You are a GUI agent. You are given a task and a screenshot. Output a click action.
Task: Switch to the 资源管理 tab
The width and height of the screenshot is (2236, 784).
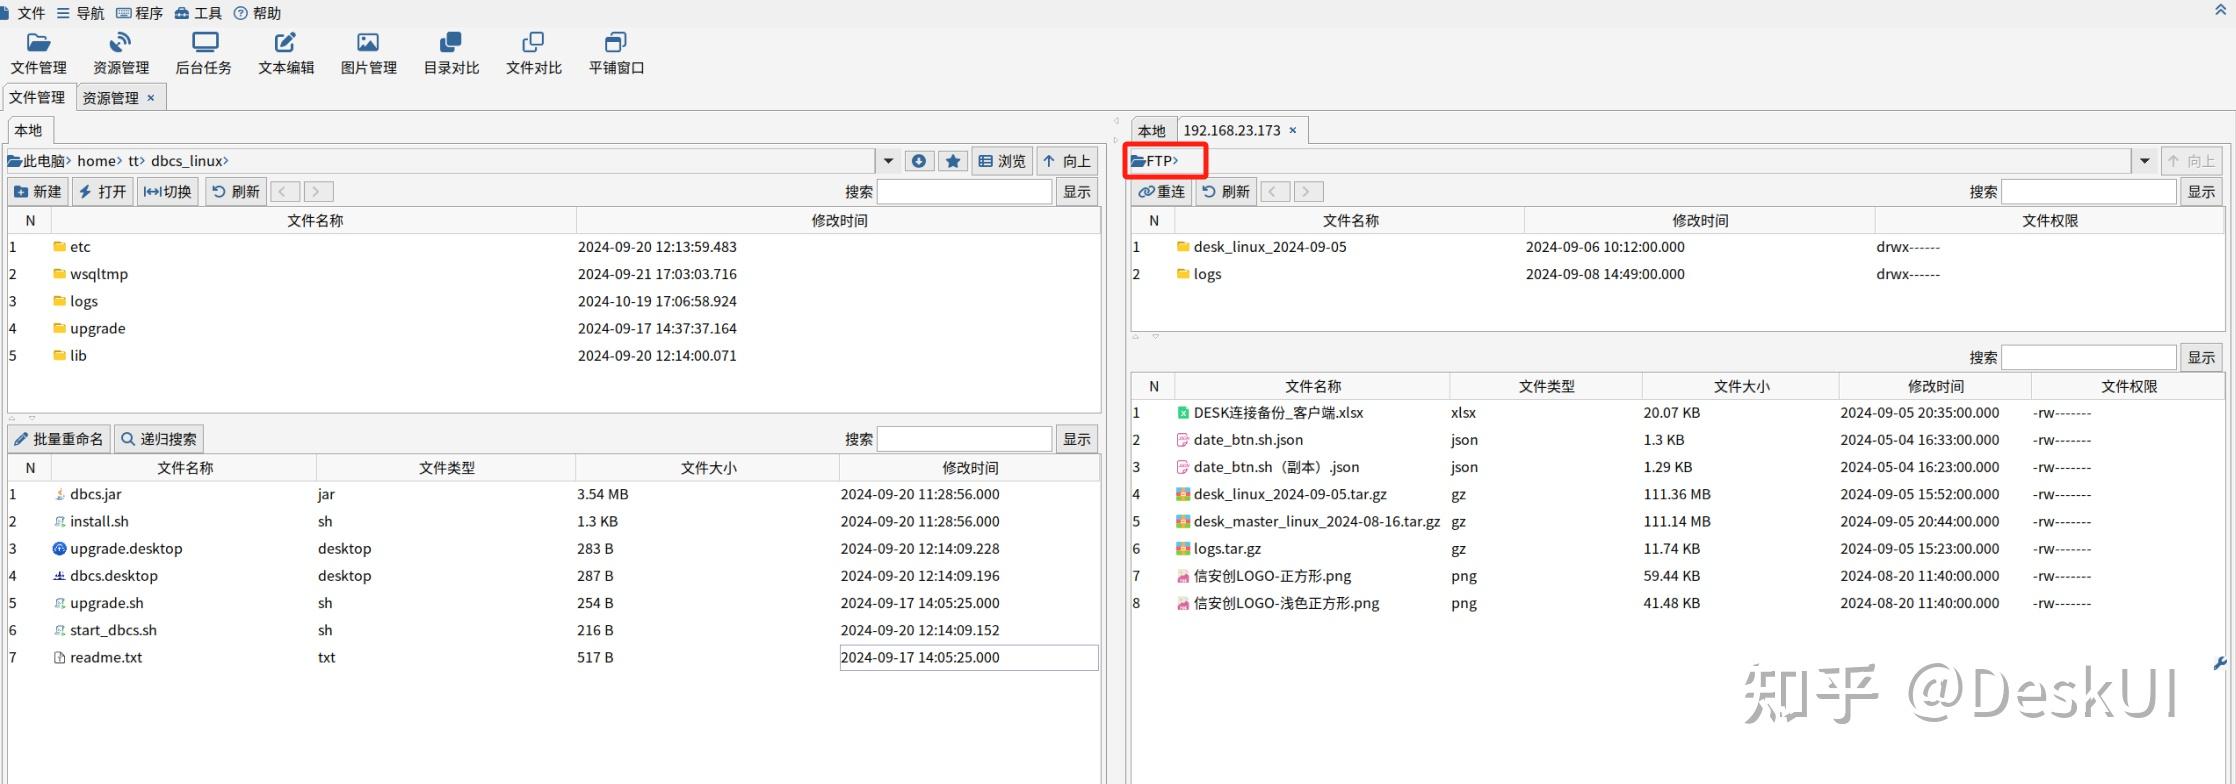click(110, 98)
